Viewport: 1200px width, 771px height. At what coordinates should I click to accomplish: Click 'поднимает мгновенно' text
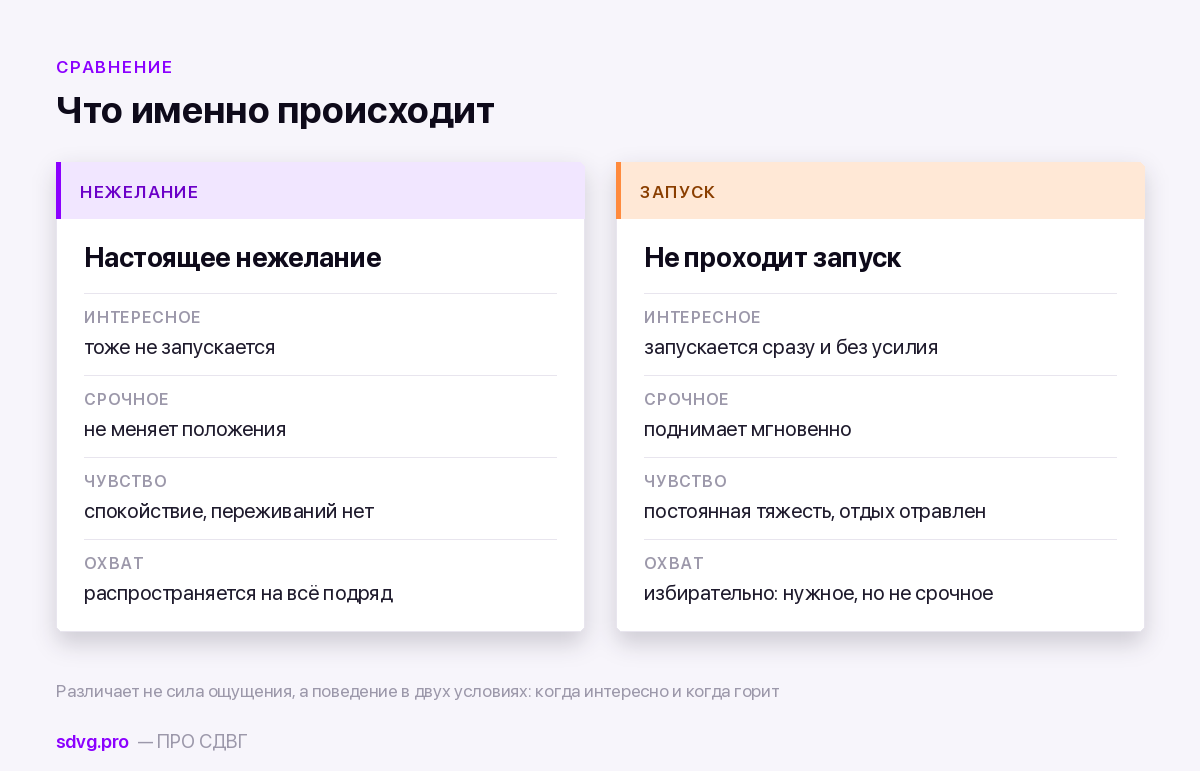pyautogui.click(x=748, y=429)
